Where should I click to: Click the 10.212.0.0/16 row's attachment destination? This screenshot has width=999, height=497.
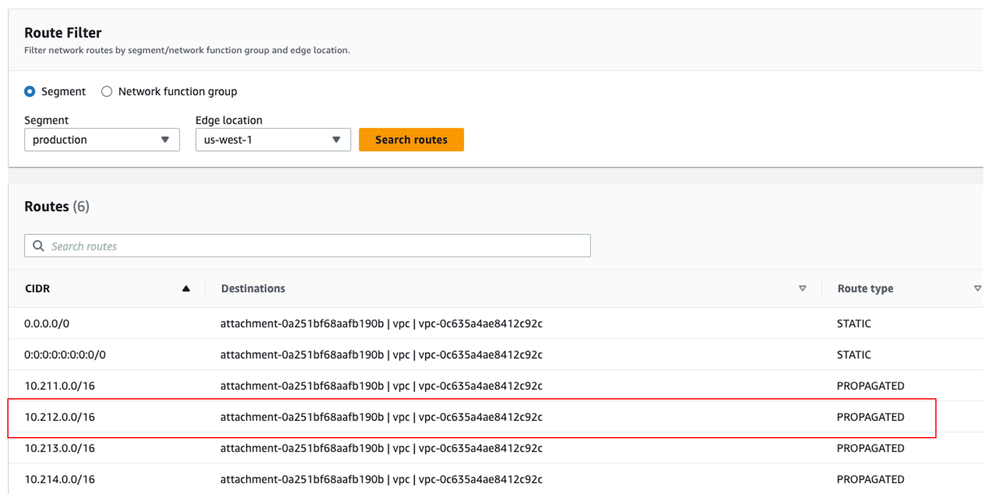coord(381,417)
